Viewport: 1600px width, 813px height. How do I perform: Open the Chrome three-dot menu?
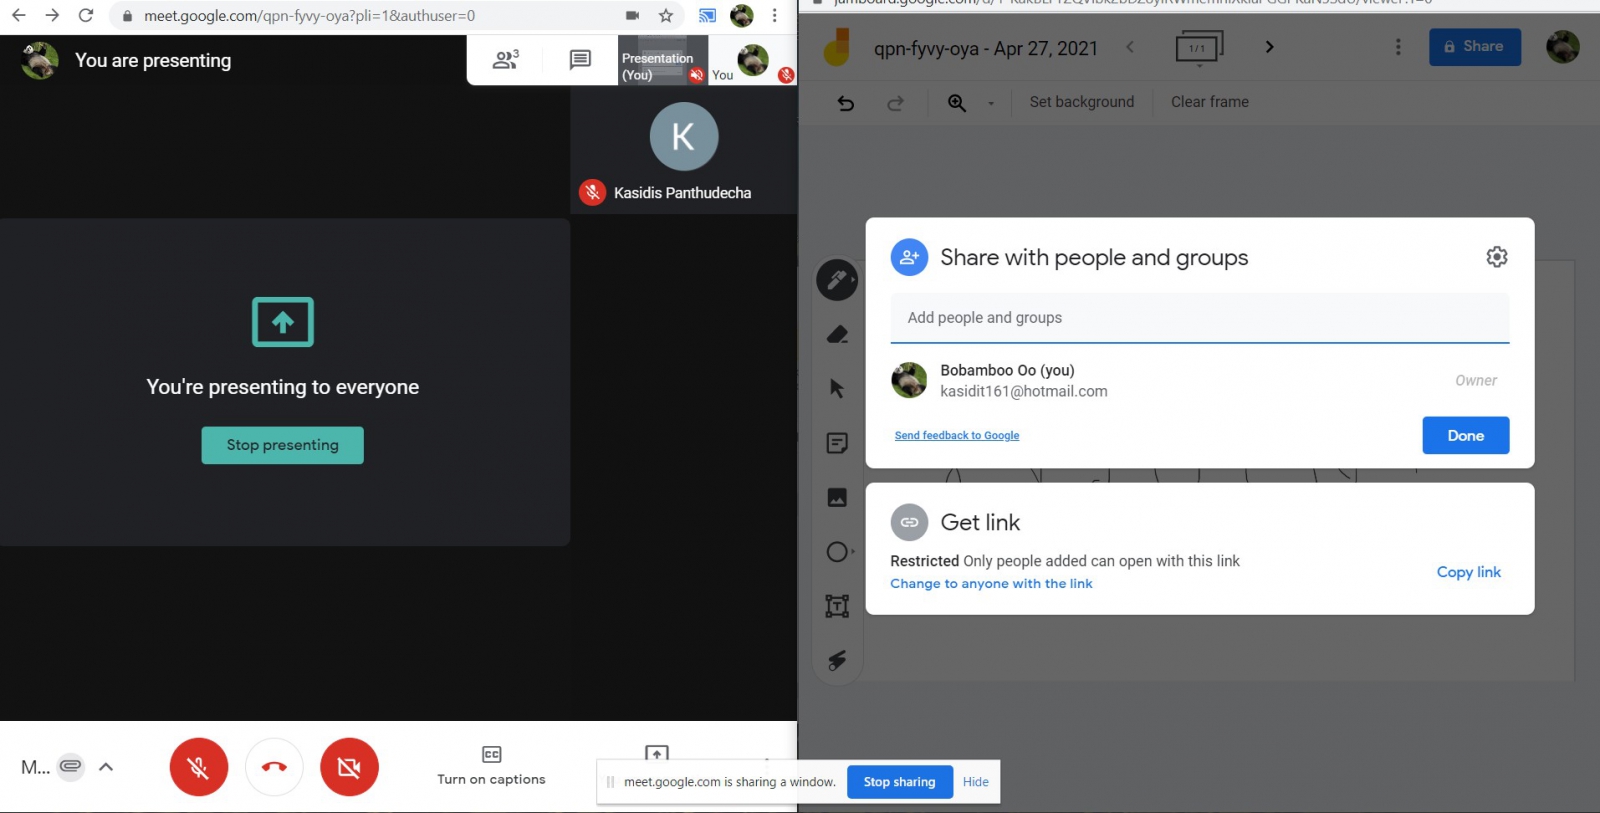[774, 15]
